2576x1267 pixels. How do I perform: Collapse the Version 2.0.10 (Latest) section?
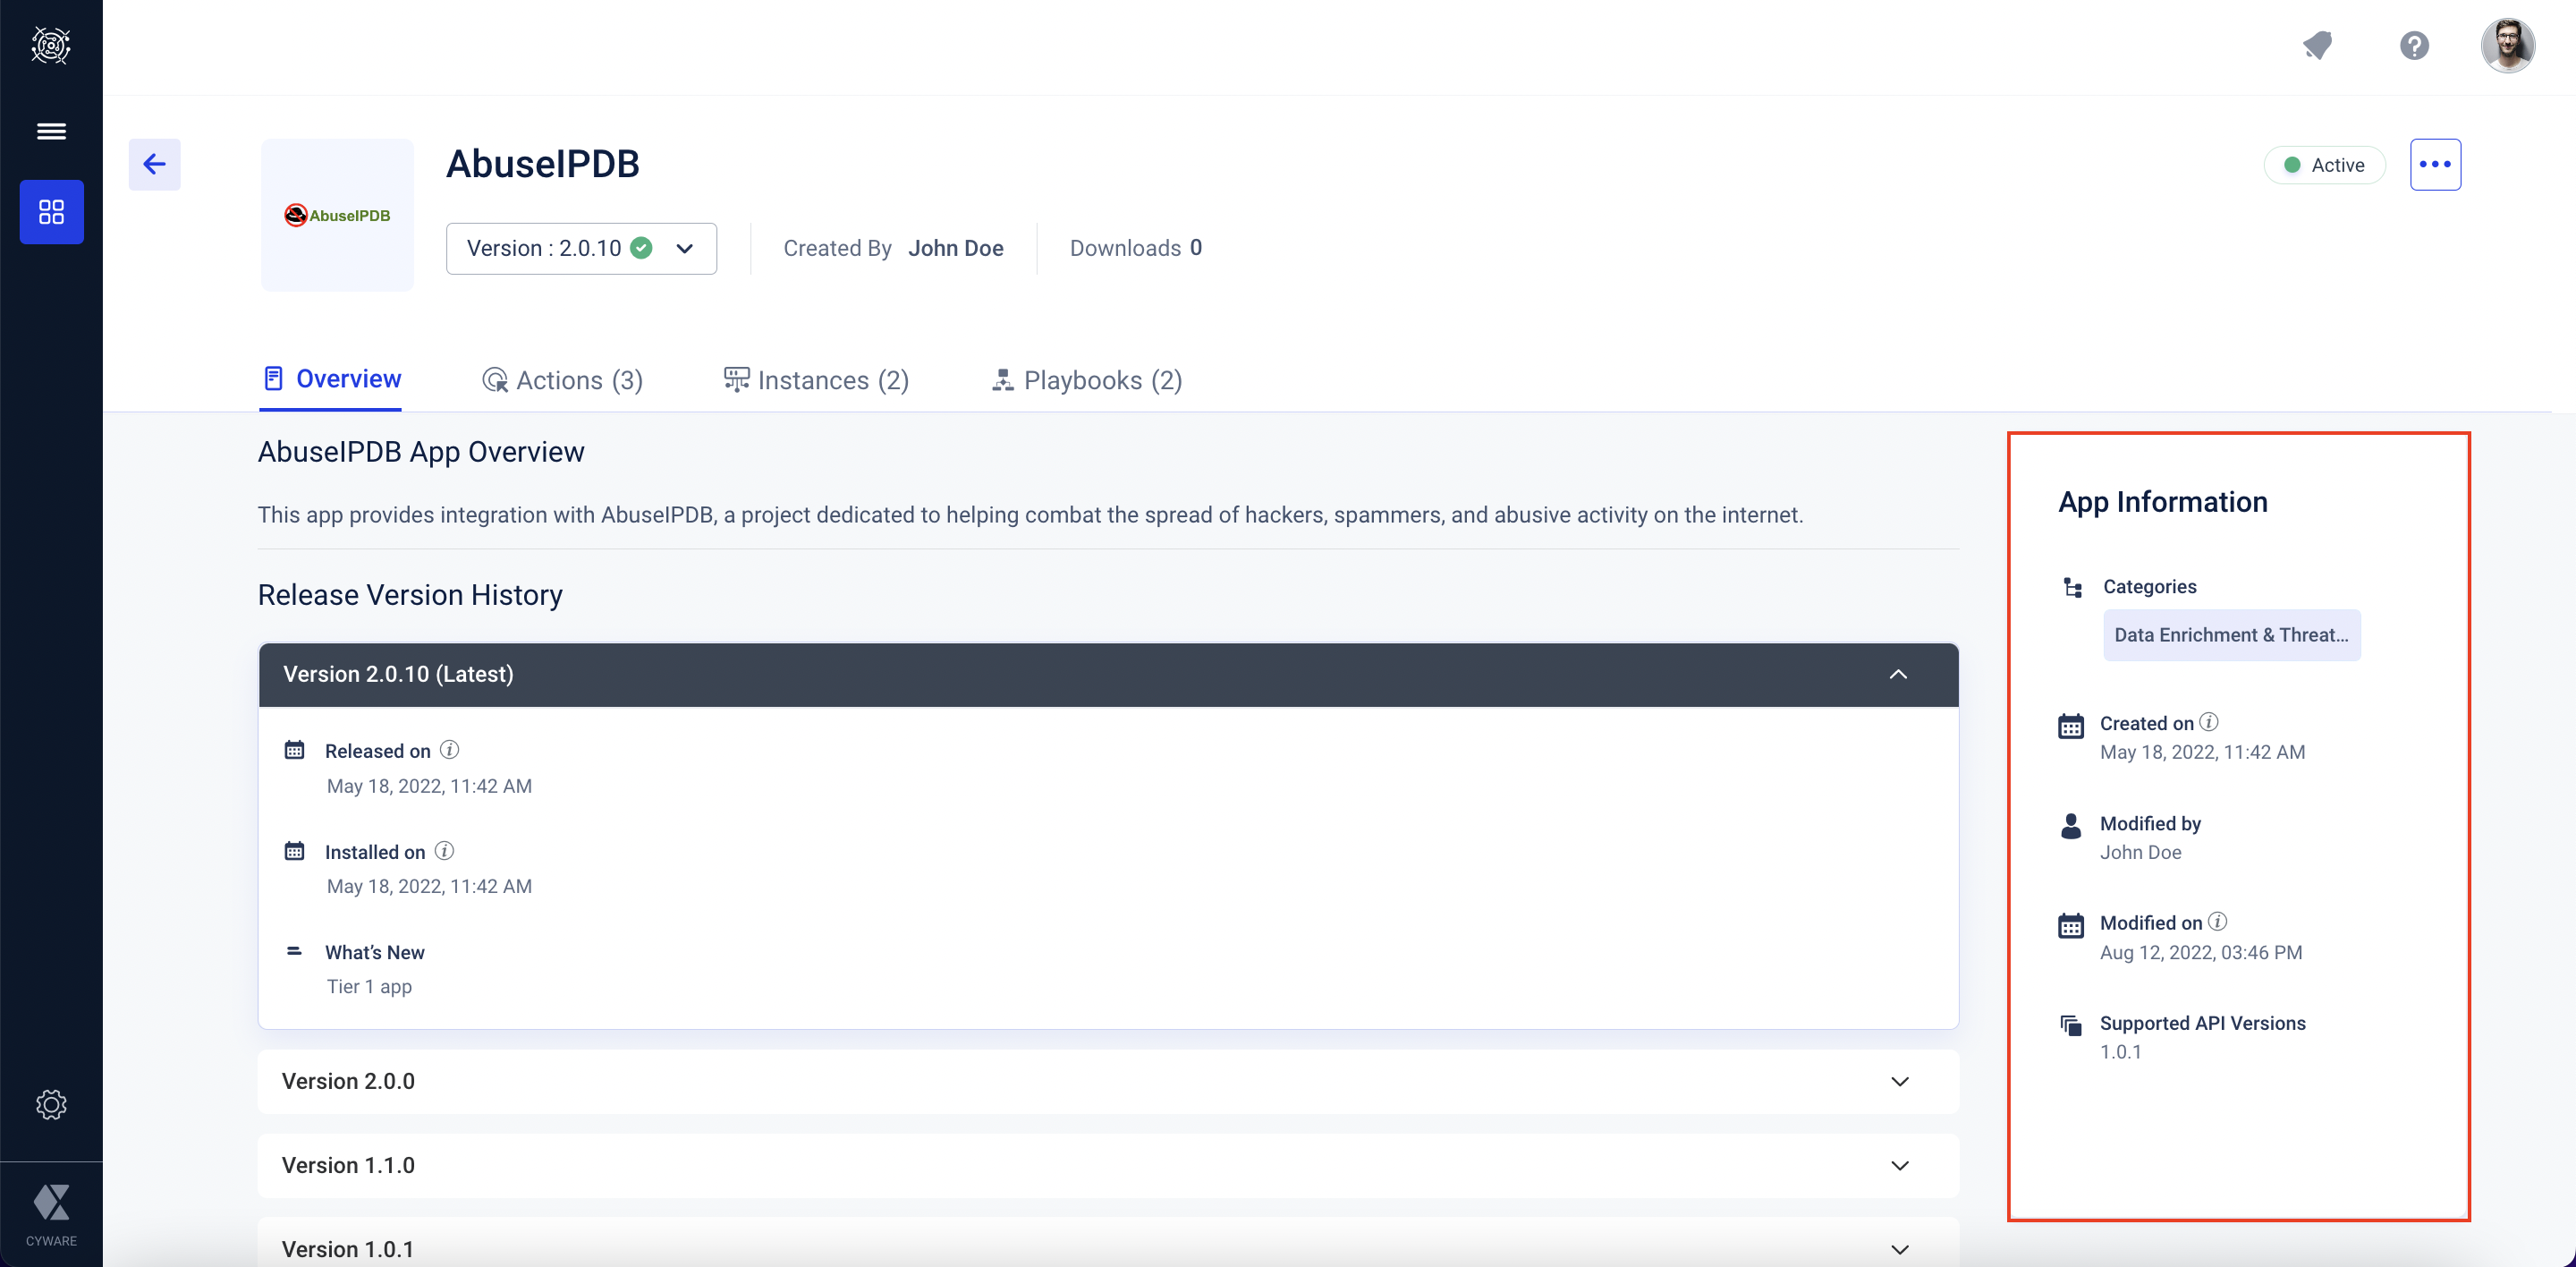coord(1898,674)
